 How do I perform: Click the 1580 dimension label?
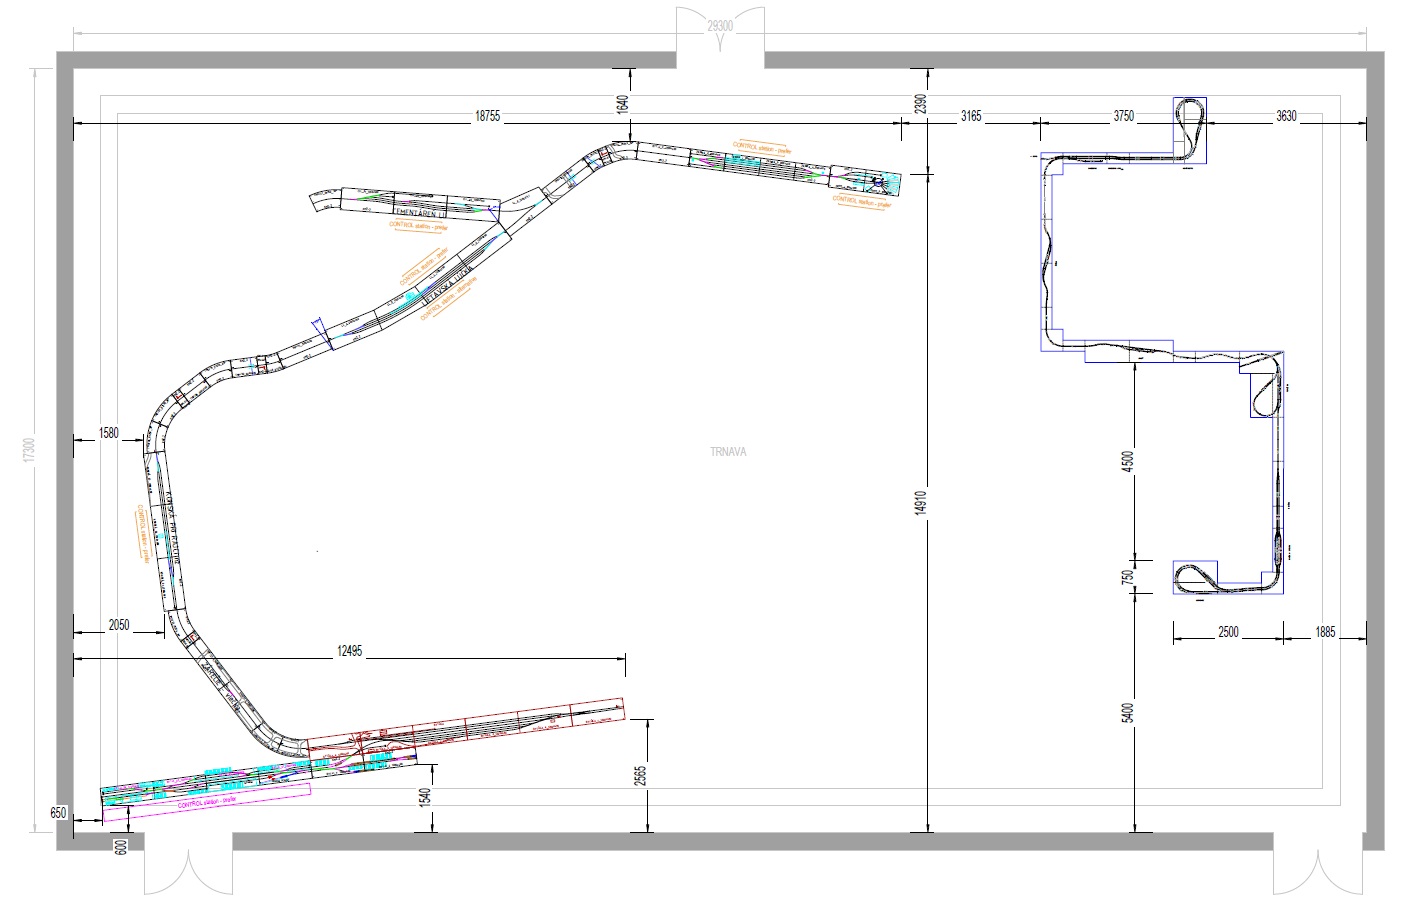[x=108, y=433]
